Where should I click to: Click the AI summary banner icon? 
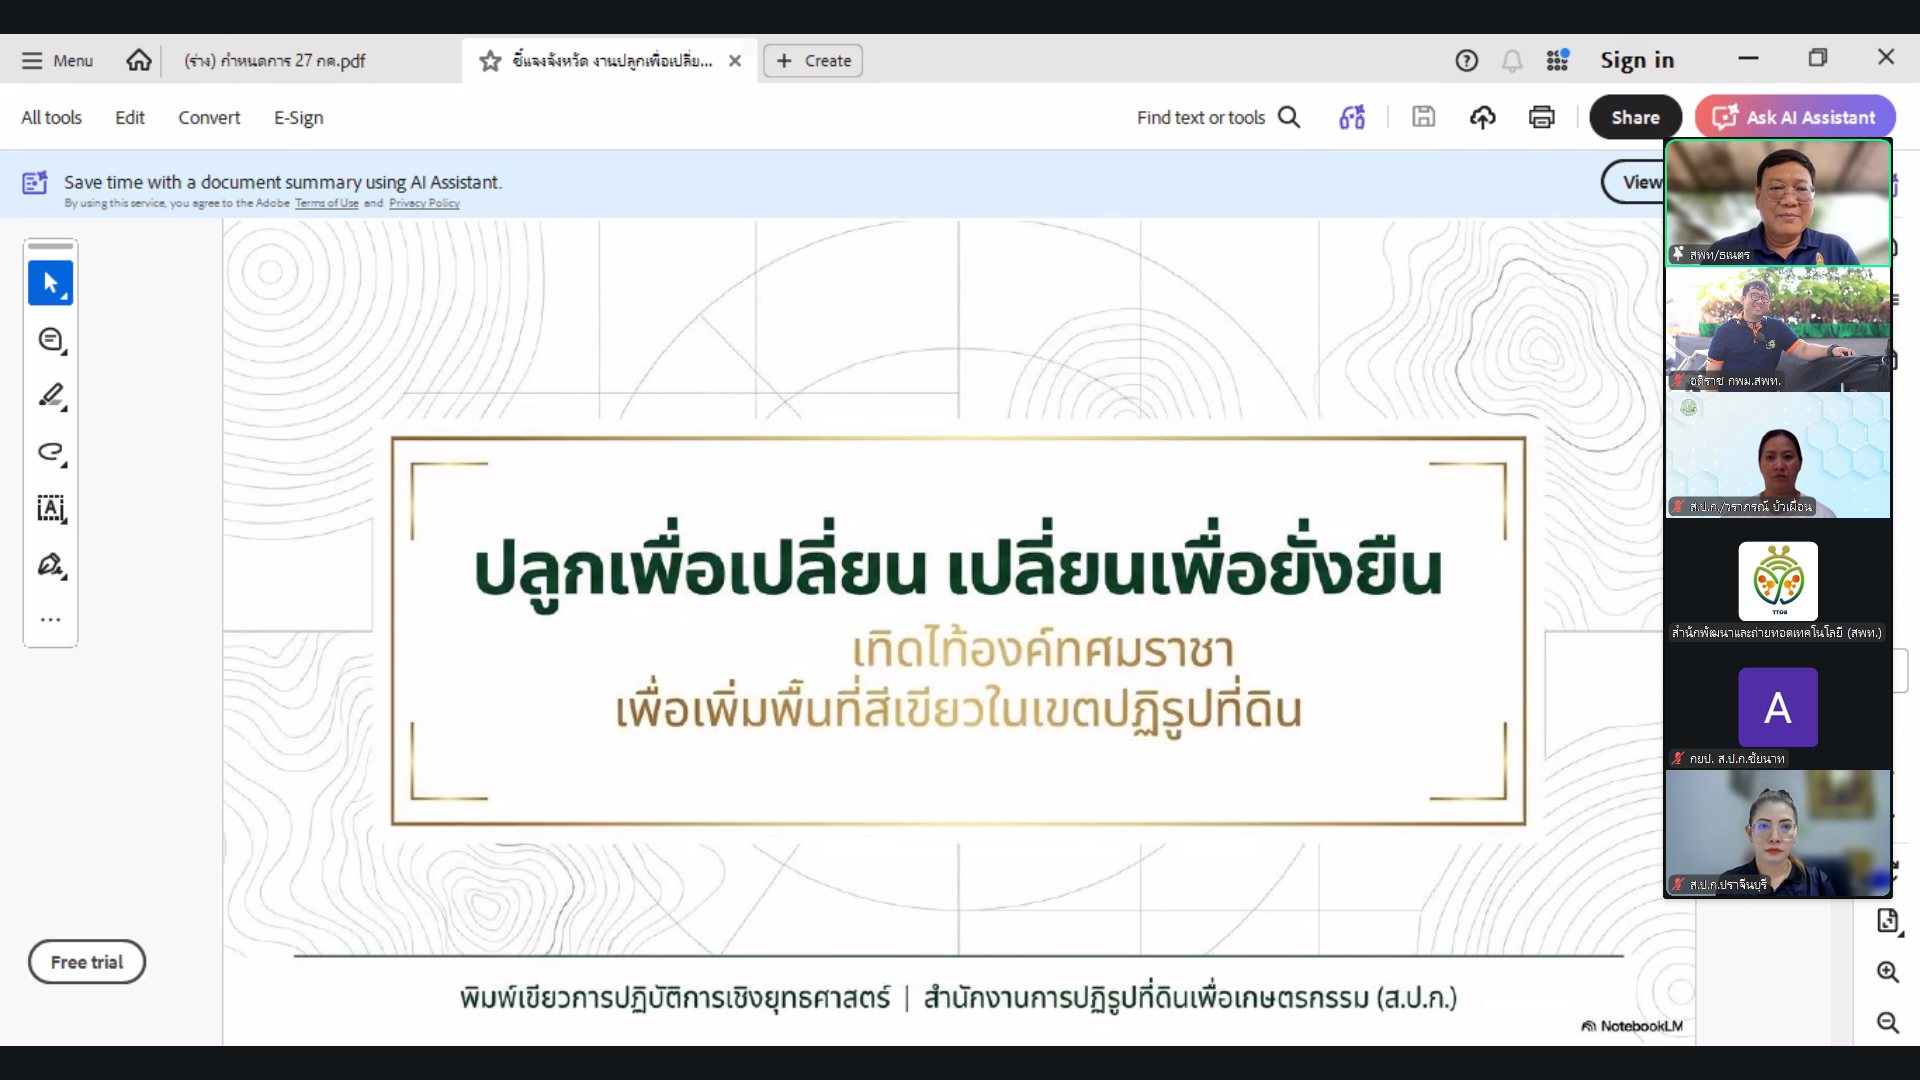click(35, 183)
